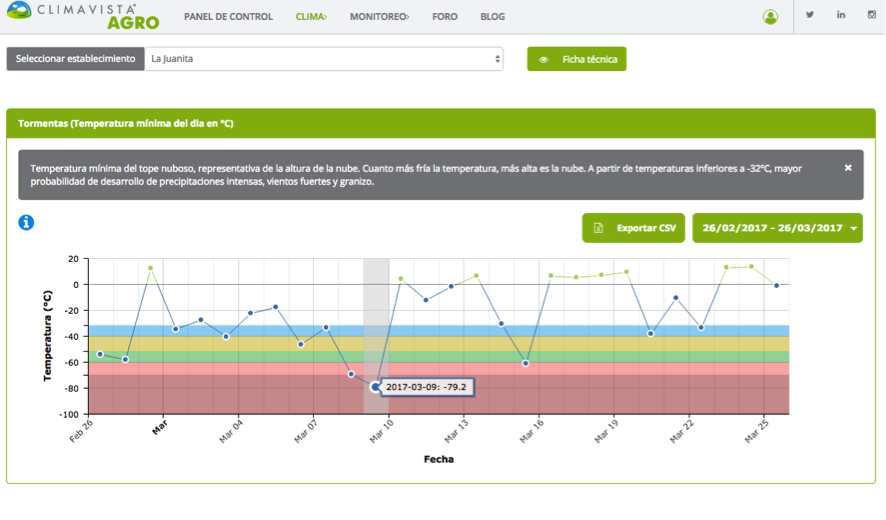Screen dimensions: 886x520
Task: Open the La Juanita establishment dropdown
Action: tap(324, 59)
